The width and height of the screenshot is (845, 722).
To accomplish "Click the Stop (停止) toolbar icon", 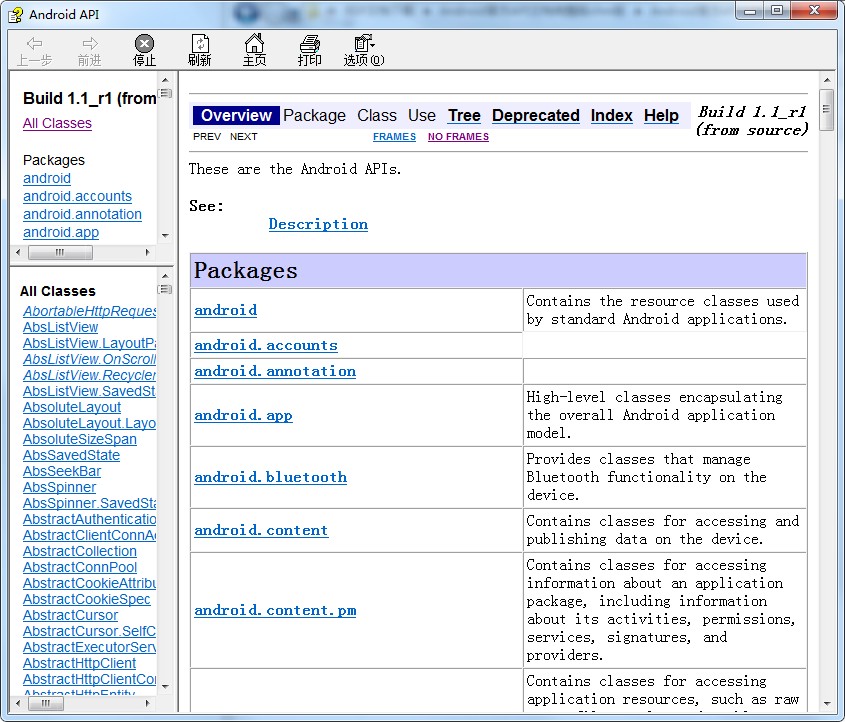I will tap(145, 44).
